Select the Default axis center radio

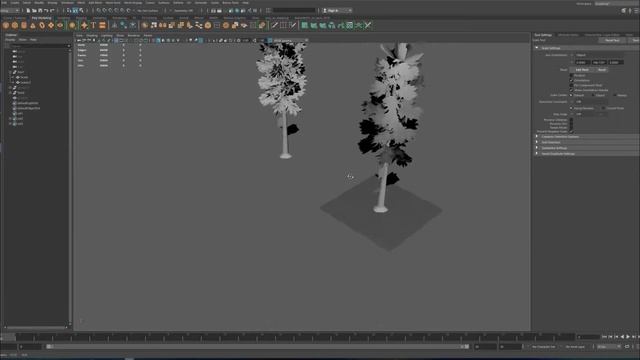(x=571, y=95)
